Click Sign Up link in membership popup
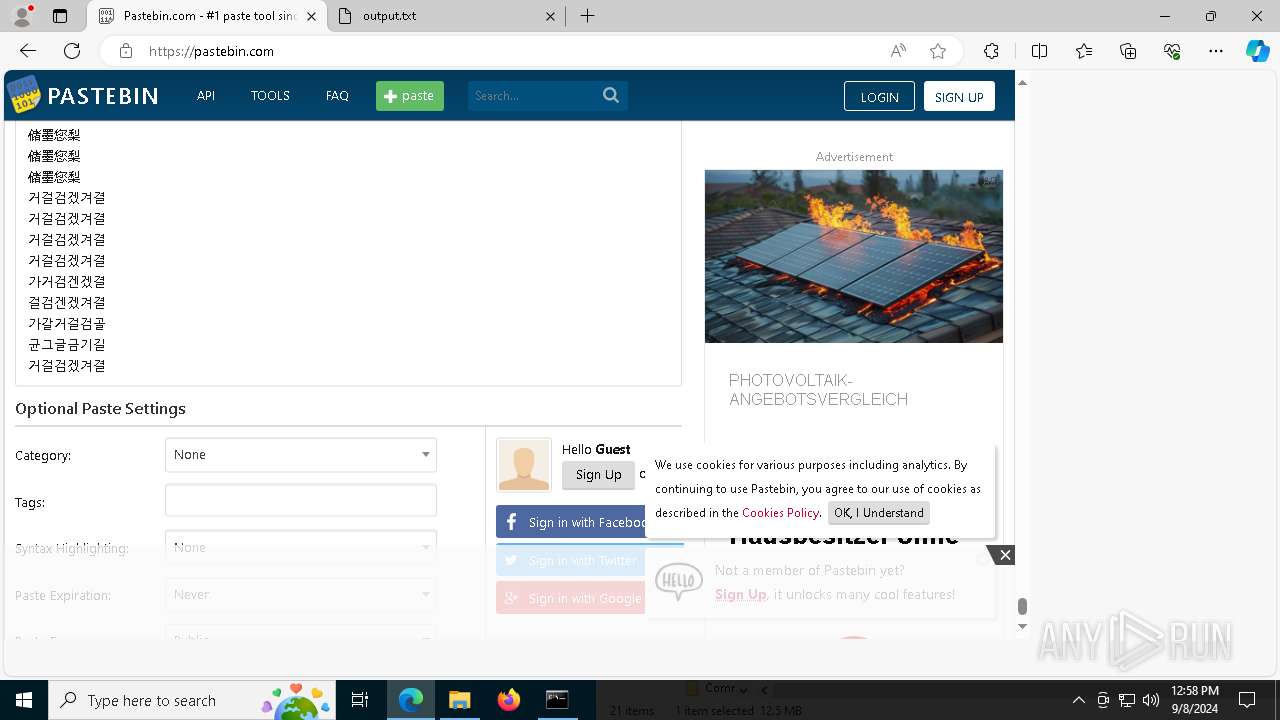The image size is (1280, 720). click(741, 594)
